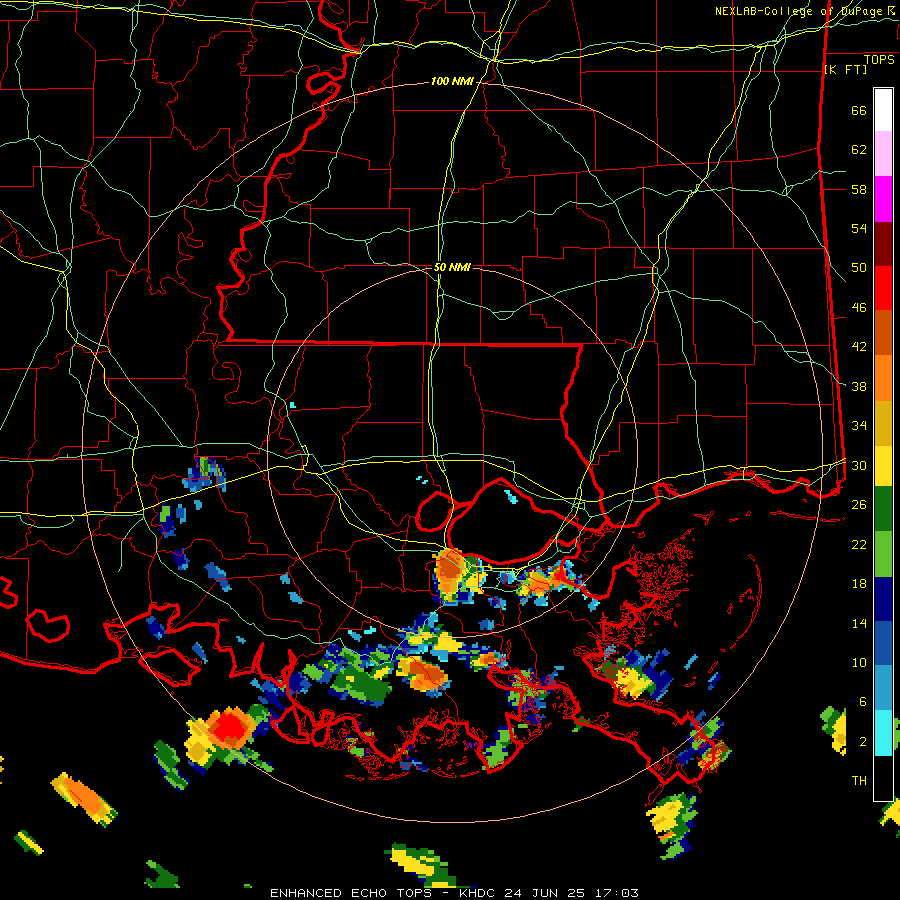Image resolution: width=900 pixels, height=900 pixels.
Task: Click the light orange legend swatch
Action: (x=883, y=378)
